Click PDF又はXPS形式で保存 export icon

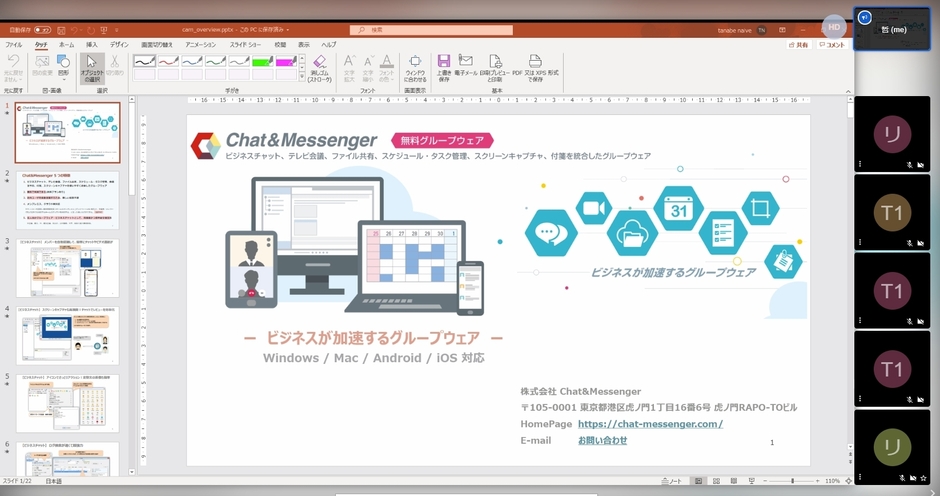(535, 68)
